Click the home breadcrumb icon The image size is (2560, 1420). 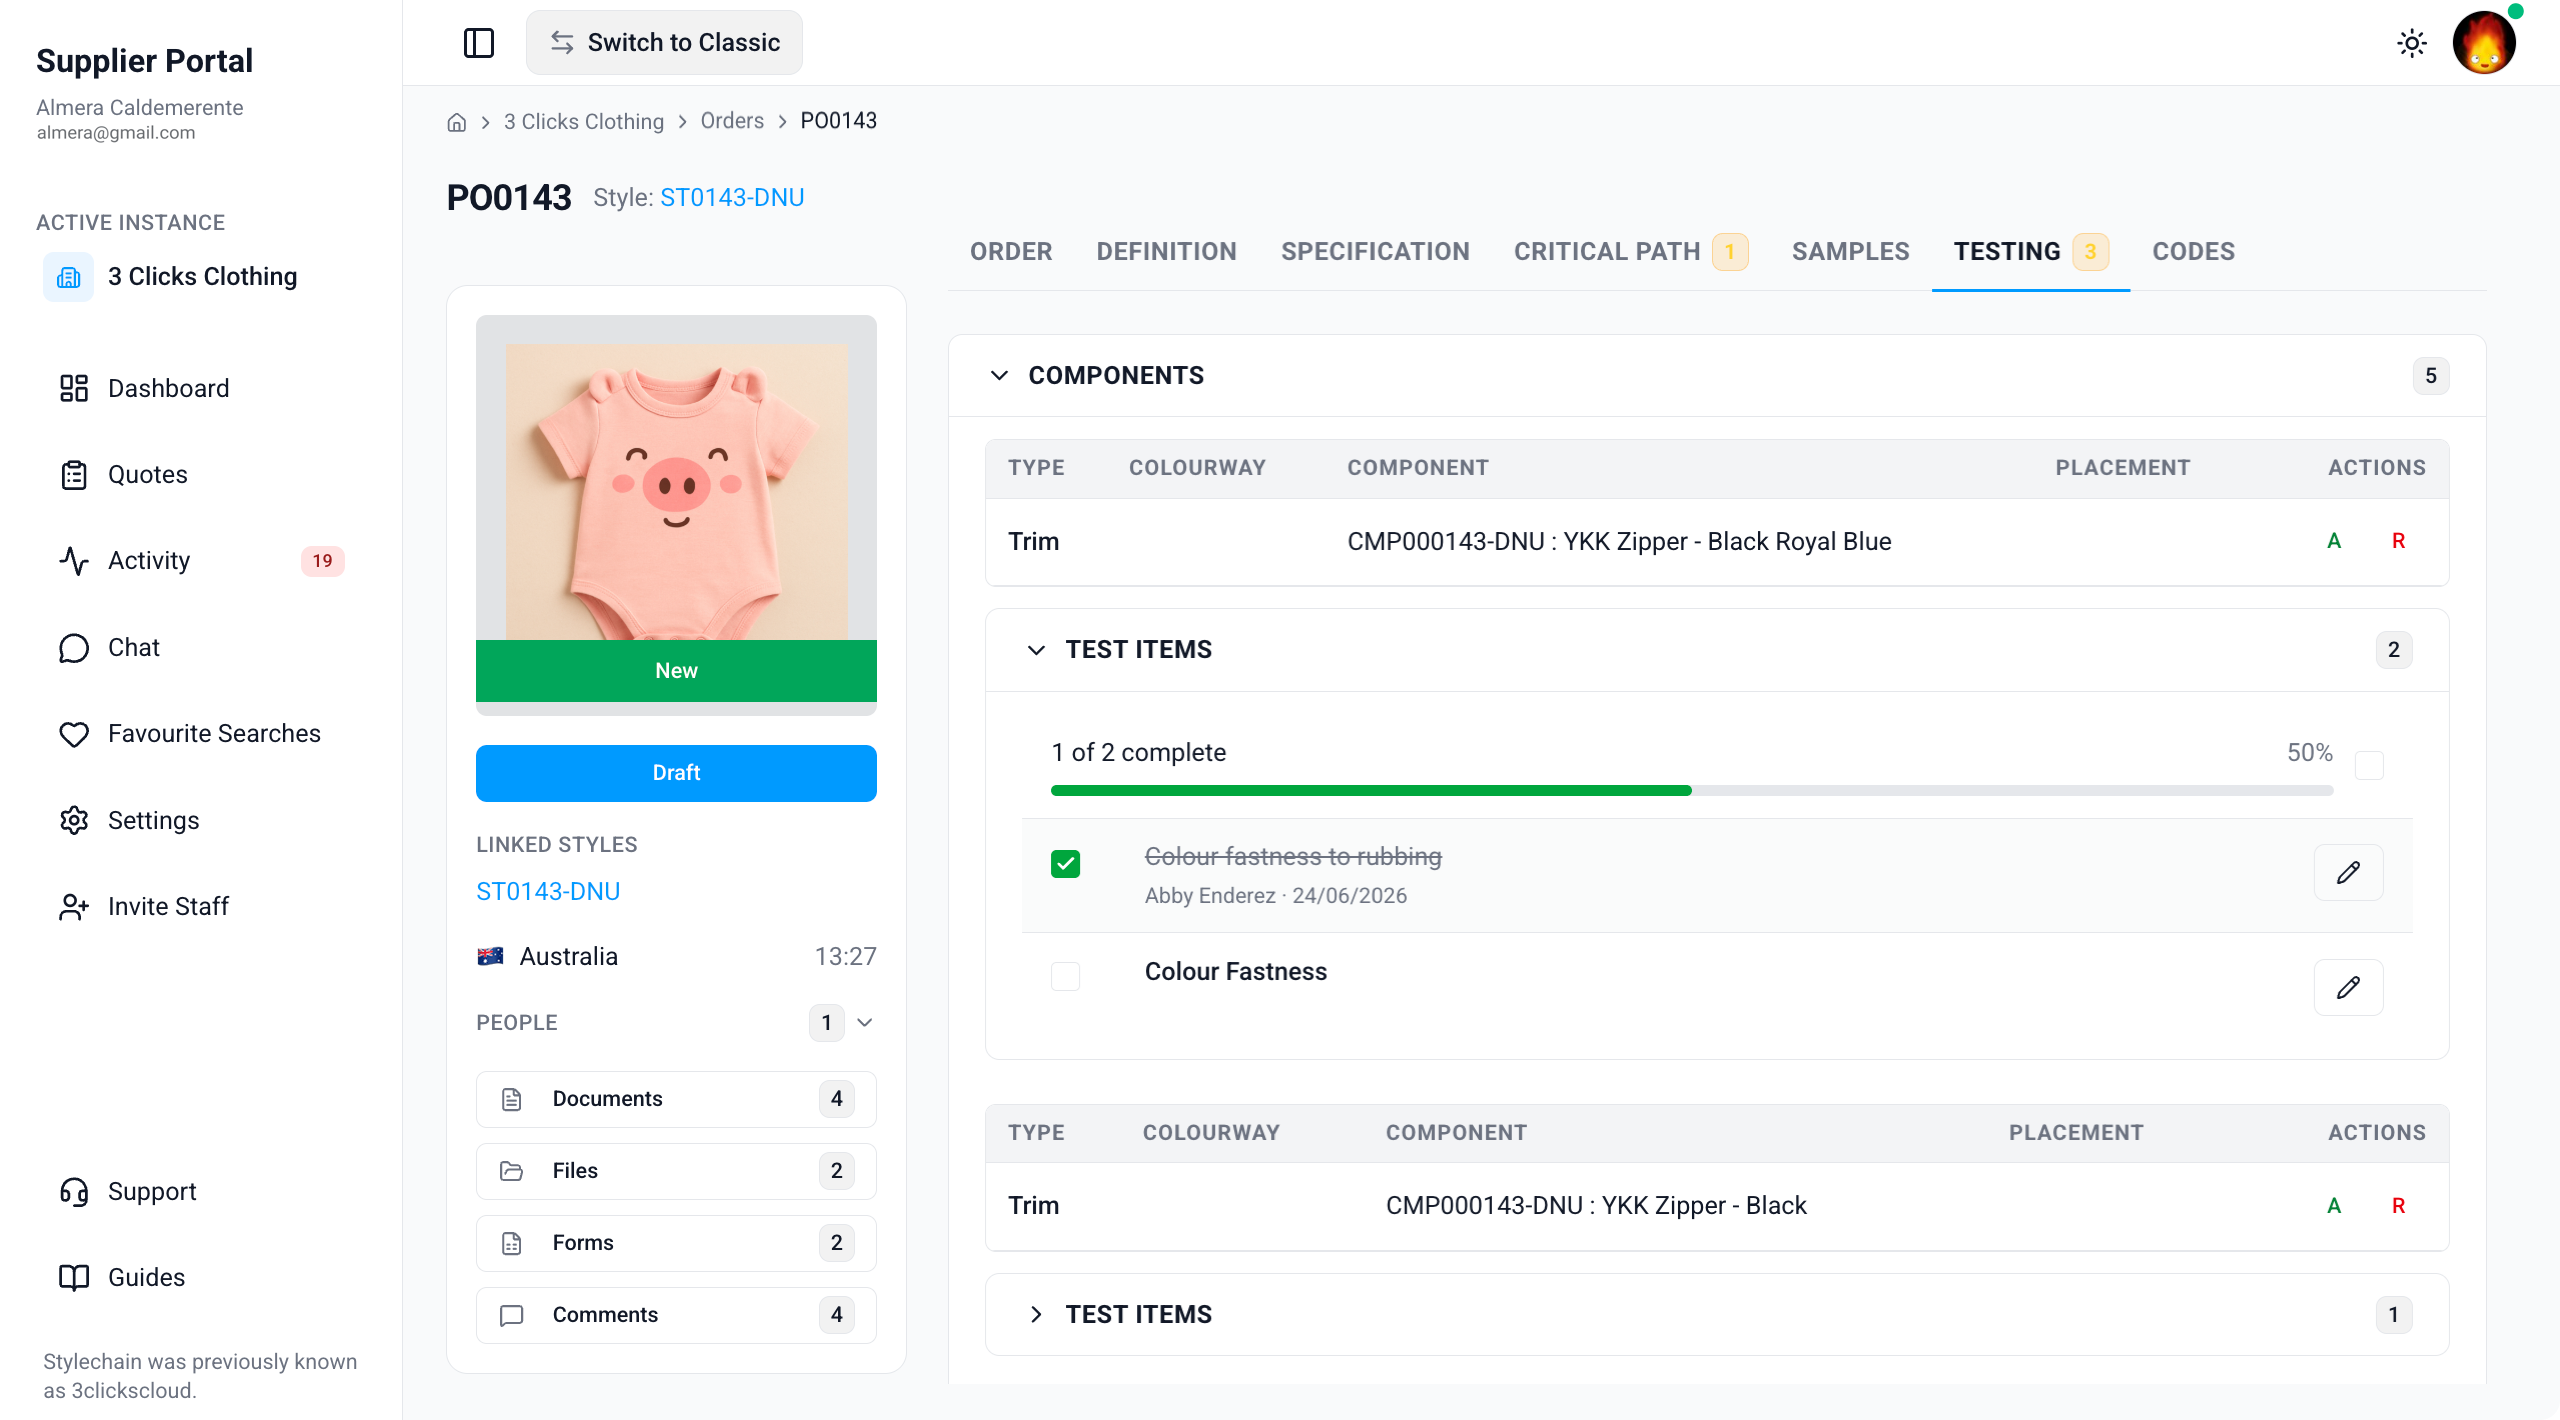click(457, 122)
